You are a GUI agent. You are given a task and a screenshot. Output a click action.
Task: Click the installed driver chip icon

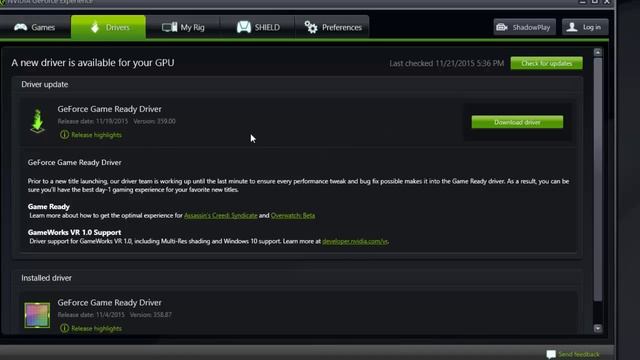coord(37,315)
